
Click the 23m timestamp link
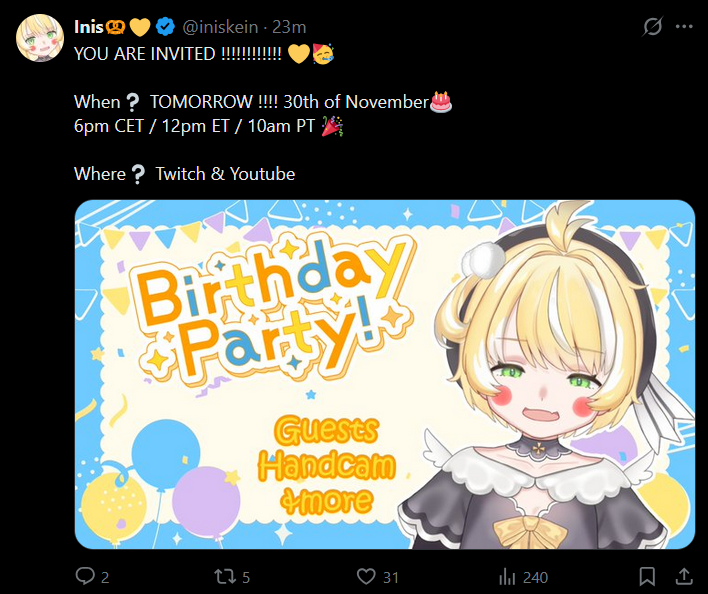pos(289,26)
